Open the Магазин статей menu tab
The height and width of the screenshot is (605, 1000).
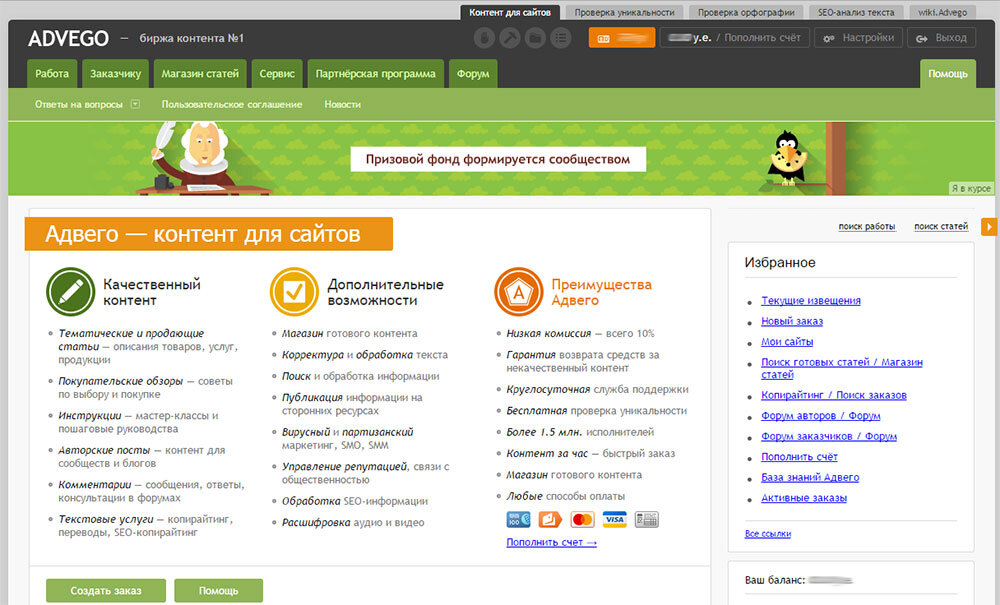point(200,73)
